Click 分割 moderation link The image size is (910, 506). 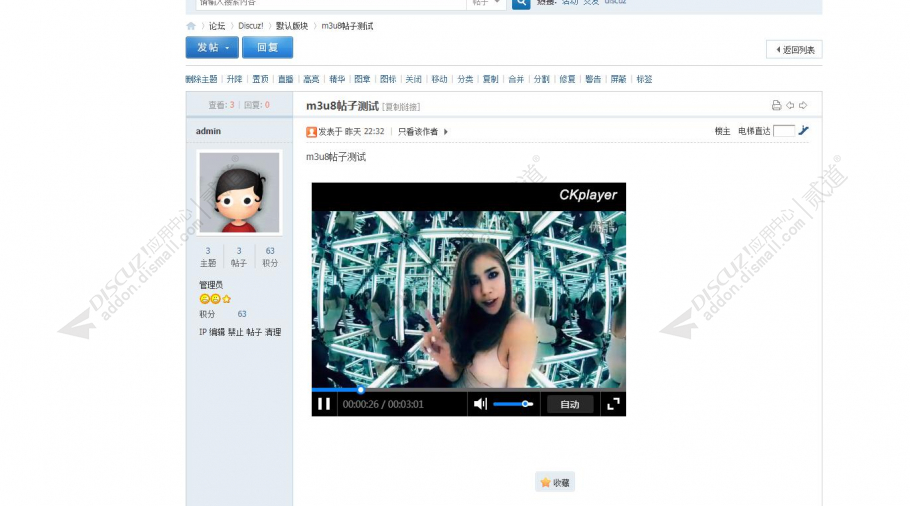pyautogui.click(x=541, y=79)
